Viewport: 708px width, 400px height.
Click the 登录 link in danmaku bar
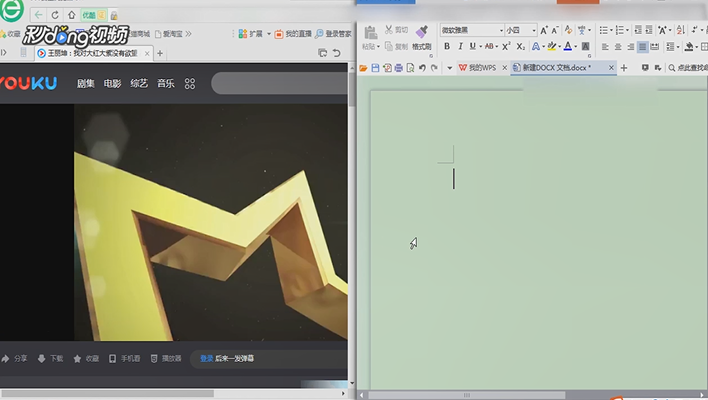tap(206, 358)
